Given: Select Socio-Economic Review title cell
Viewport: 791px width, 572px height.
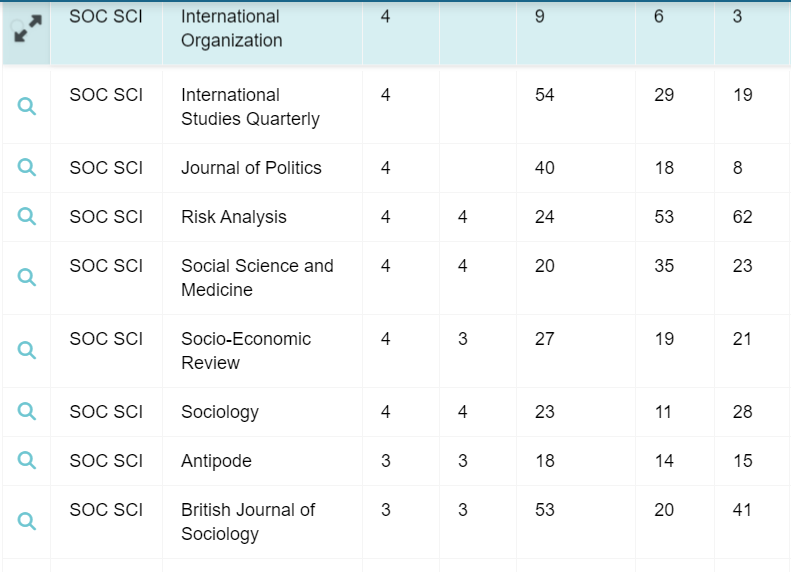Looking at the screenshot, I should click(x=245, y=351).
